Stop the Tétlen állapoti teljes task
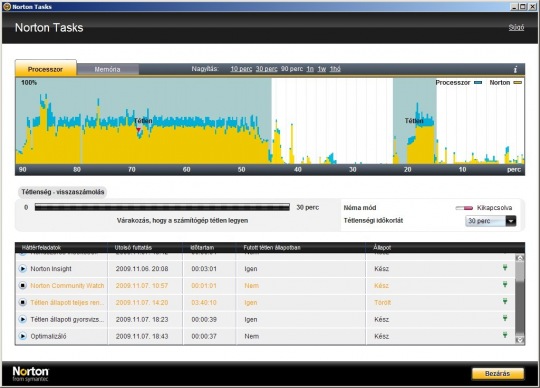Screen dimensions: 540x388 click(23, 302)
